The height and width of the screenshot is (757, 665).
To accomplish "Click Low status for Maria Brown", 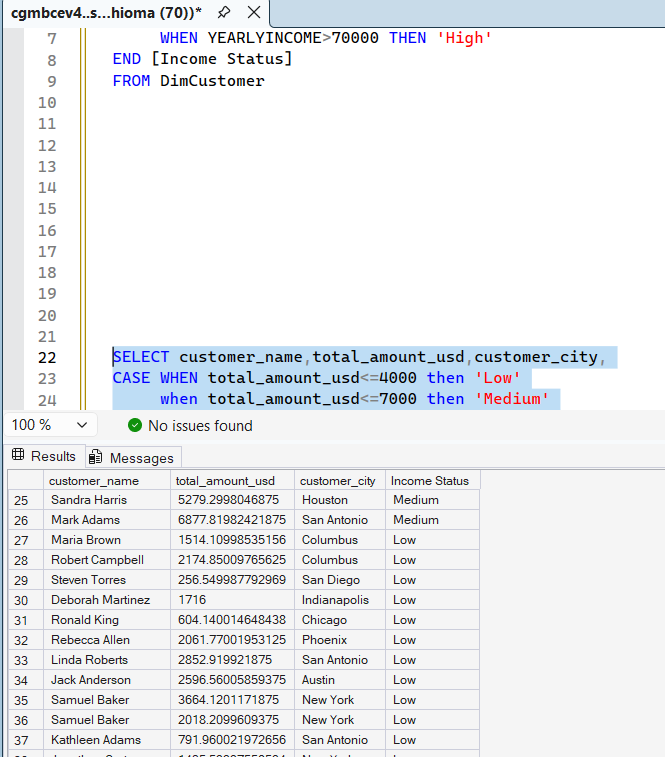I will 432,540.
